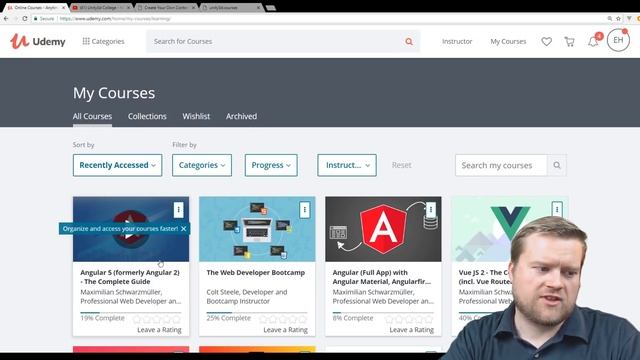Open options menu on Web Developer Bootcamp card

pos(304,210)
